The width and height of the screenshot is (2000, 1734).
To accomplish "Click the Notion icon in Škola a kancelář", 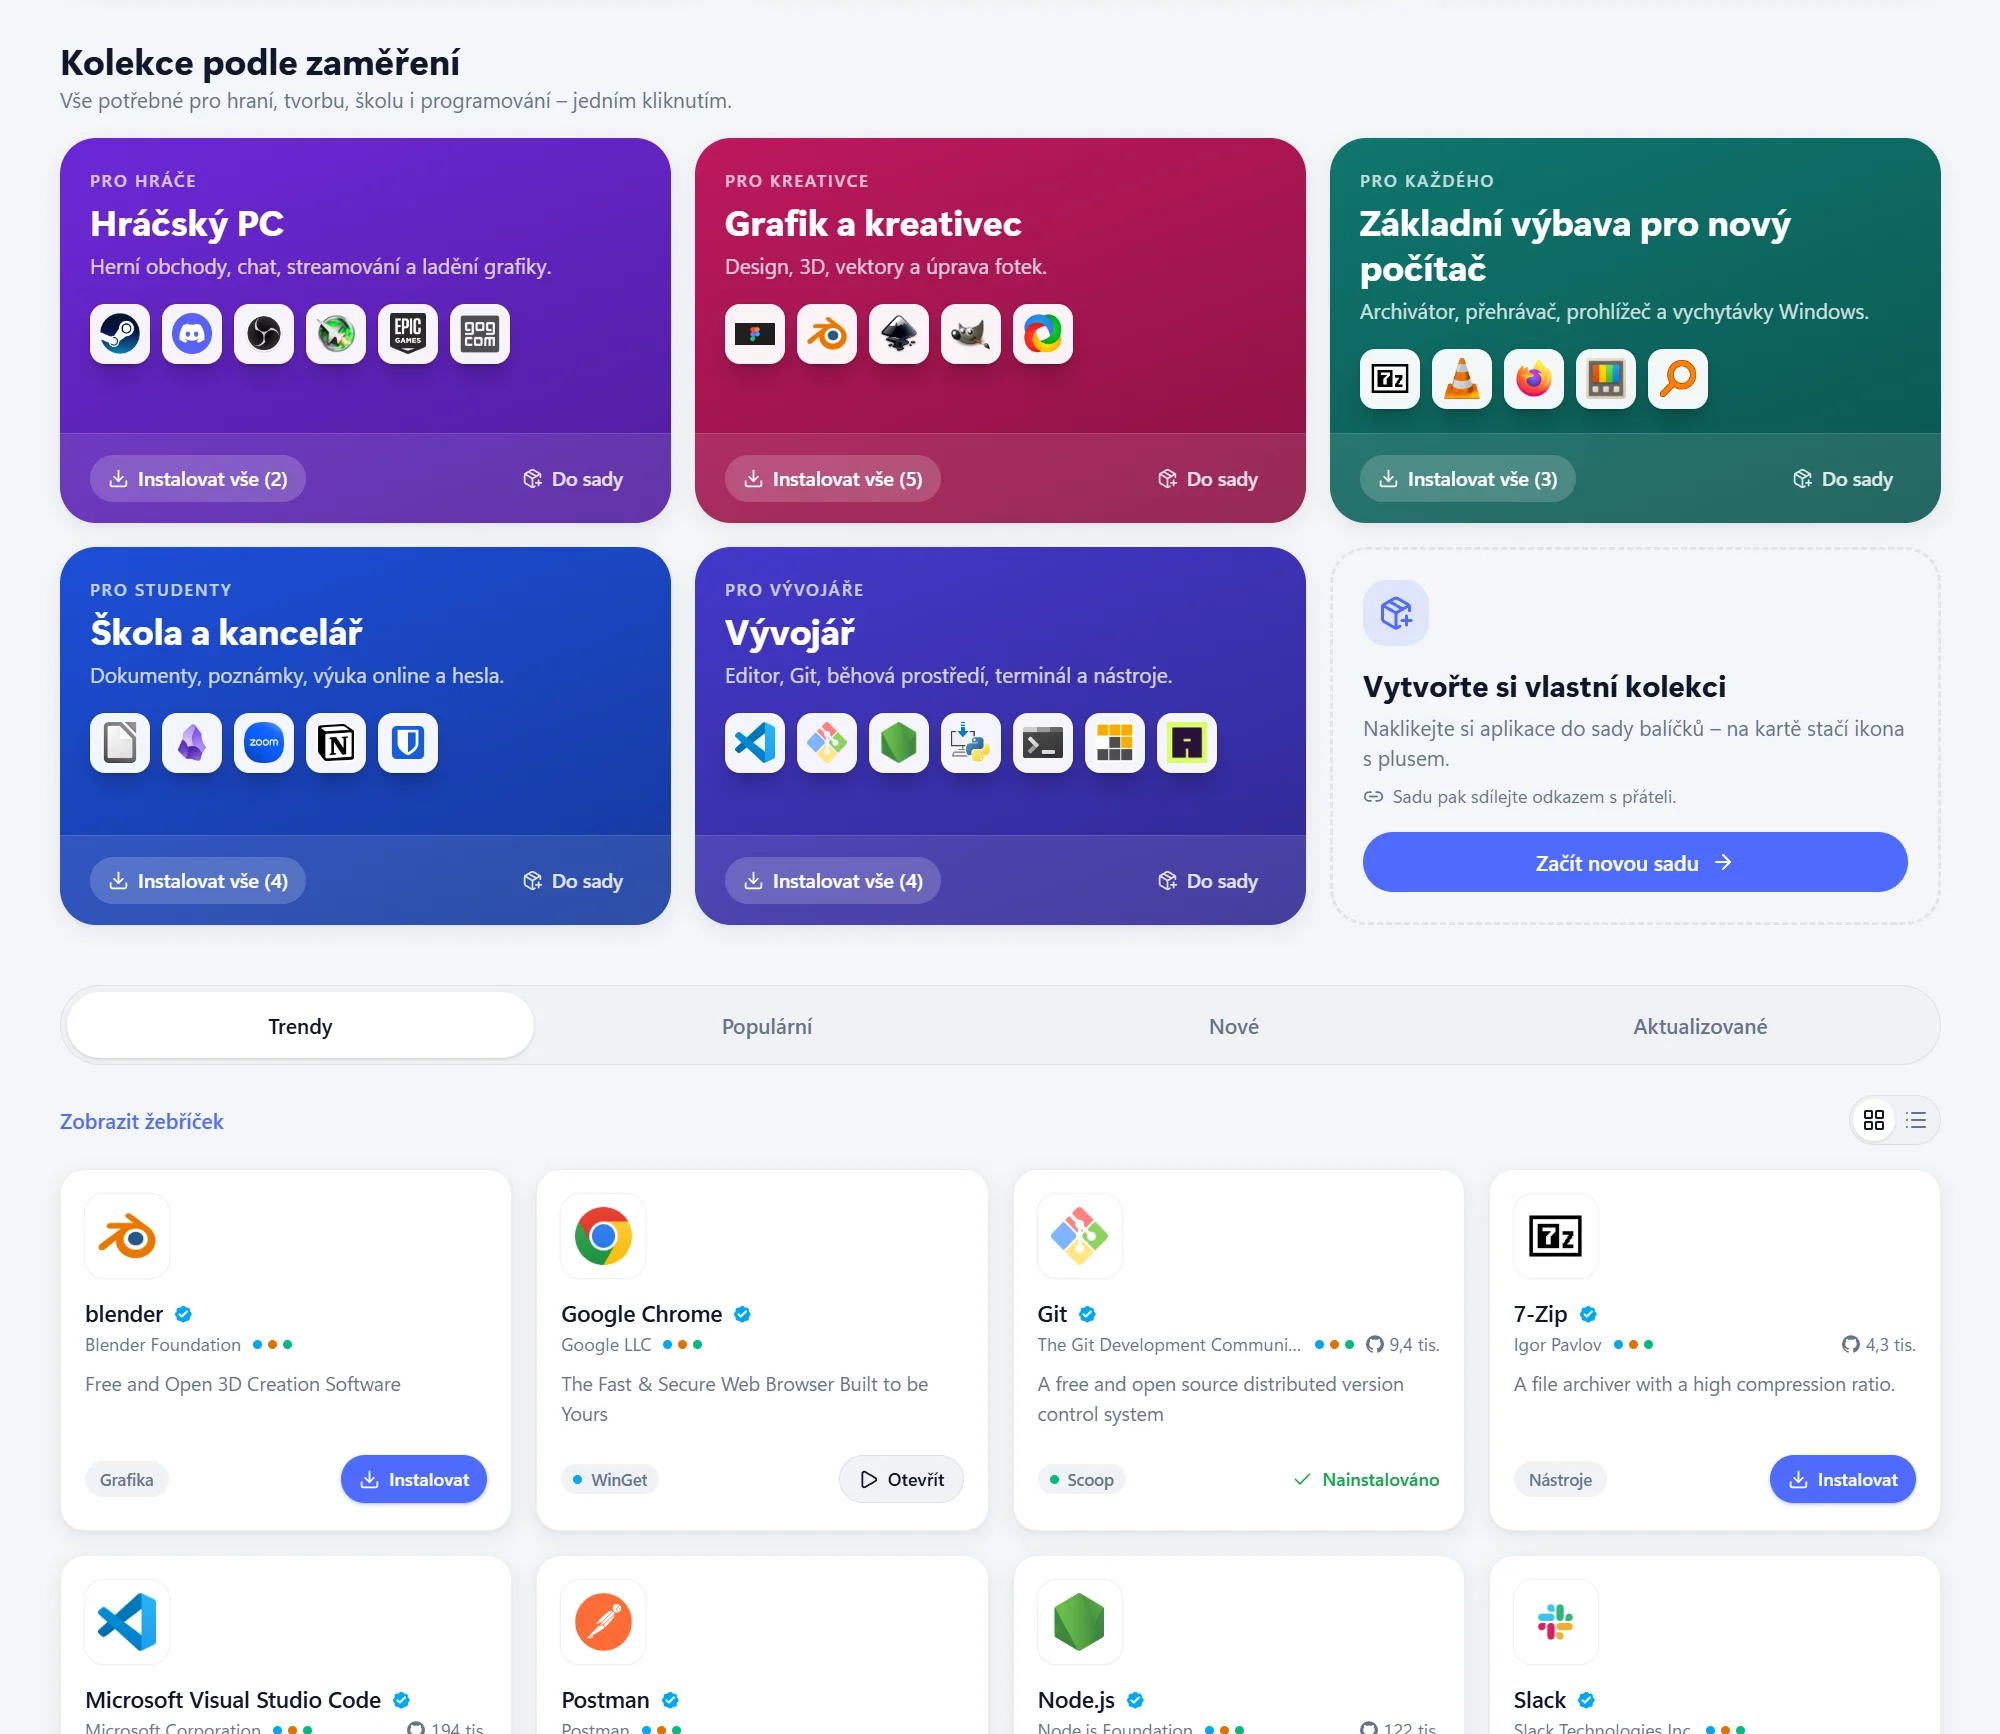I will click(336, 743).
